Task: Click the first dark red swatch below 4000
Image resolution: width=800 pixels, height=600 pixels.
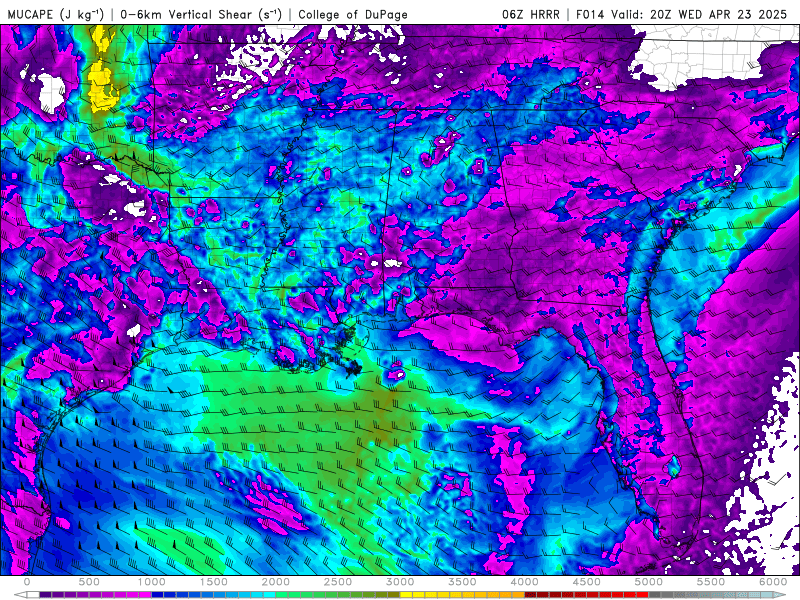Action: 531,594
